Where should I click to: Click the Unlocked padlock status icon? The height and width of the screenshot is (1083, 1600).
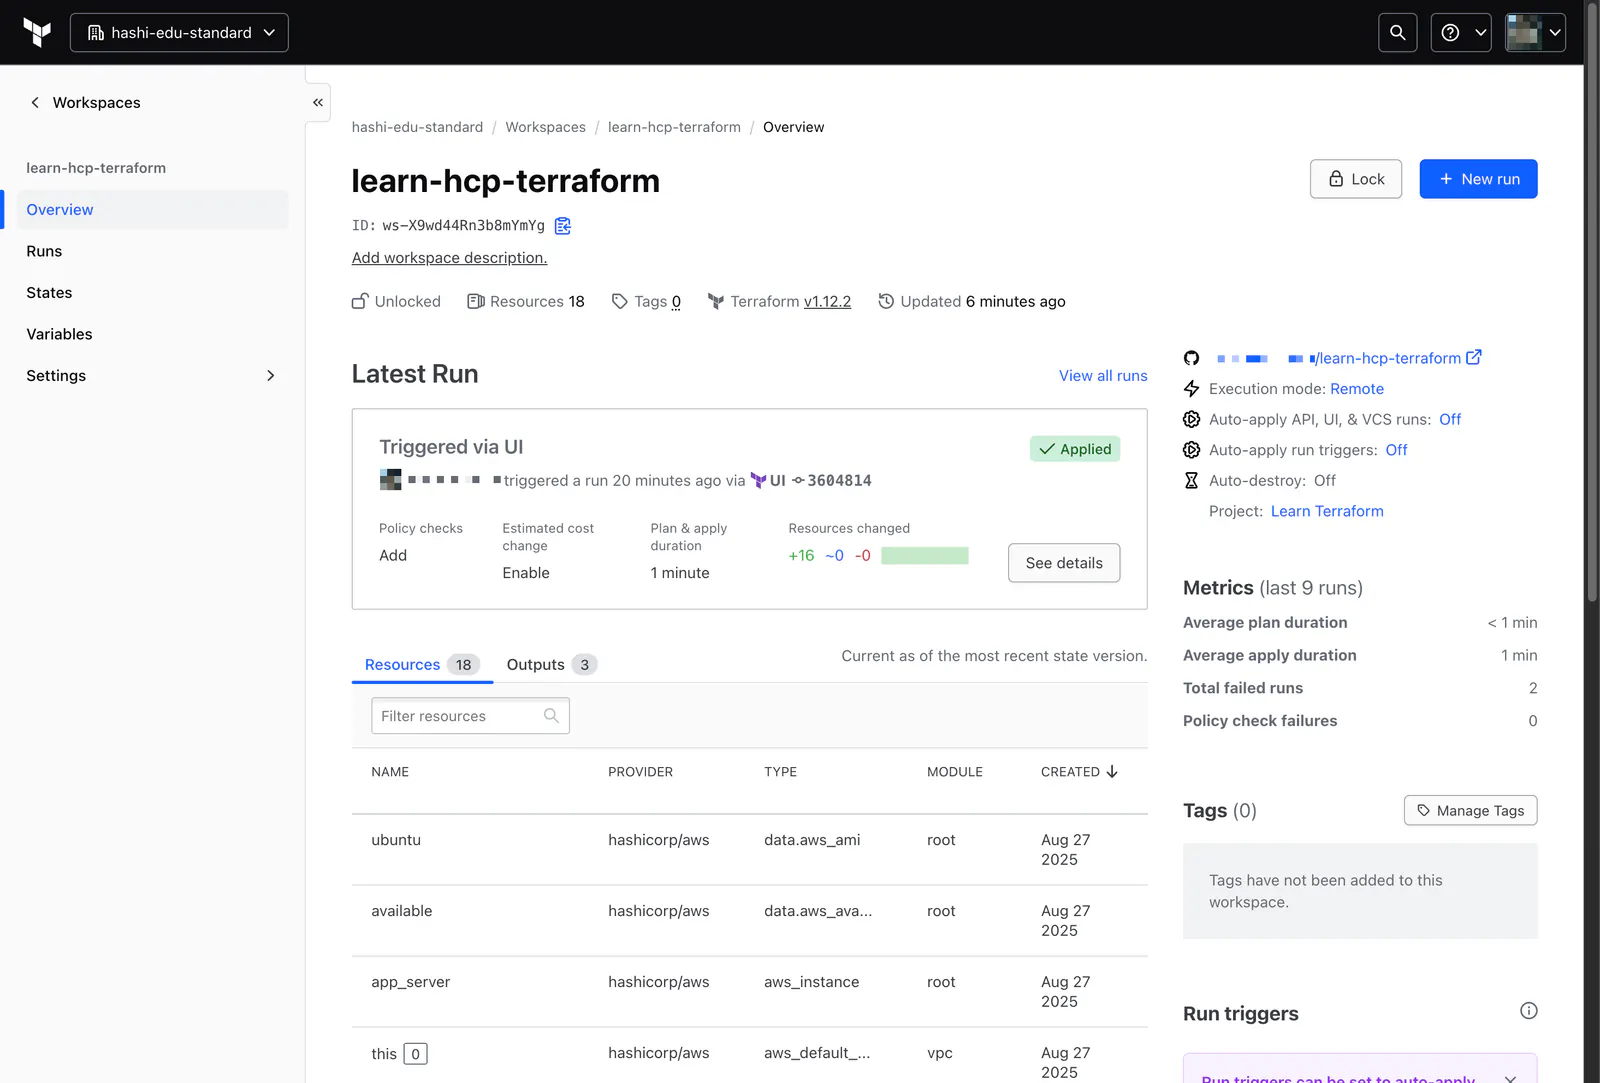tap(360, 301)
